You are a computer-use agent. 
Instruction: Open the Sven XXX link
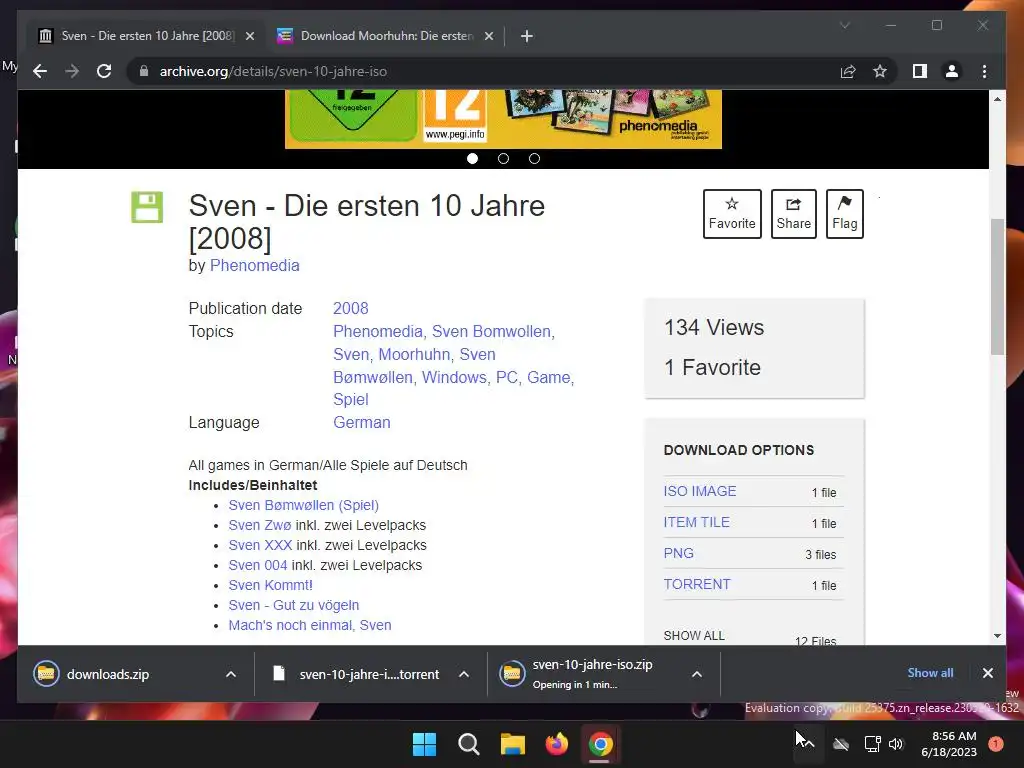260,545
